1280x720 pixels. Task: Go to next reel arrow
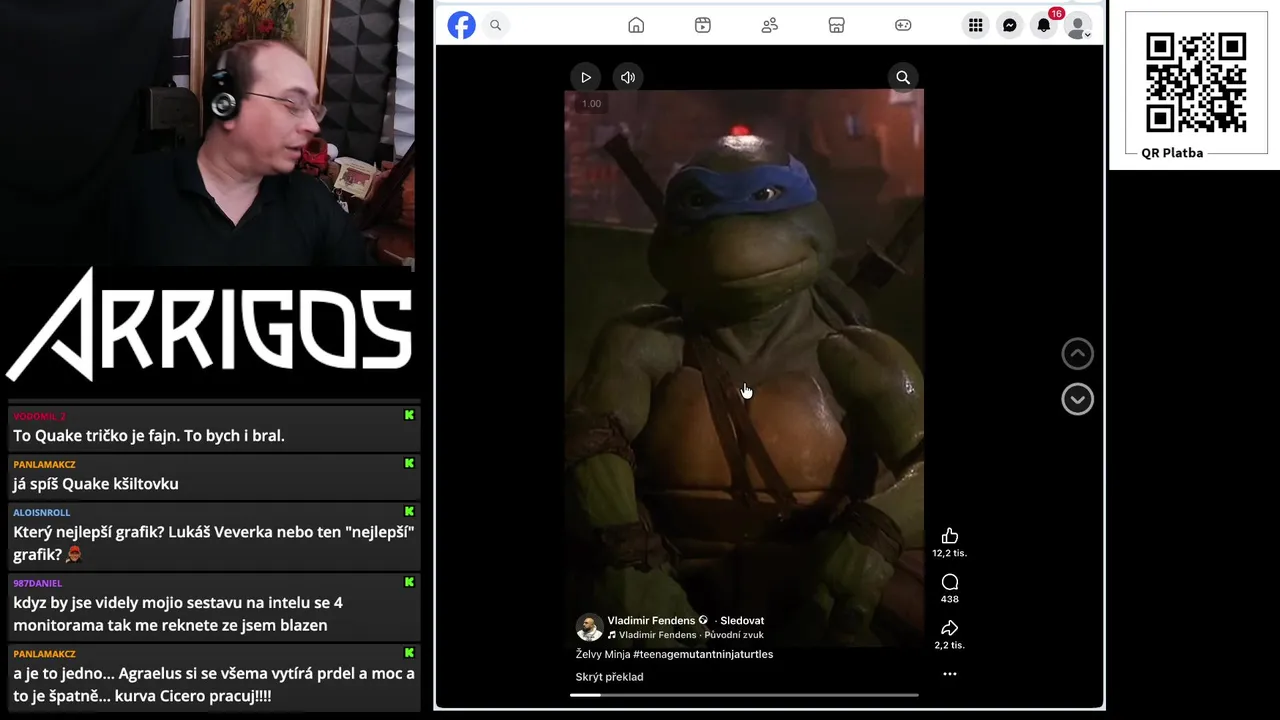(x=1077, y=399)
